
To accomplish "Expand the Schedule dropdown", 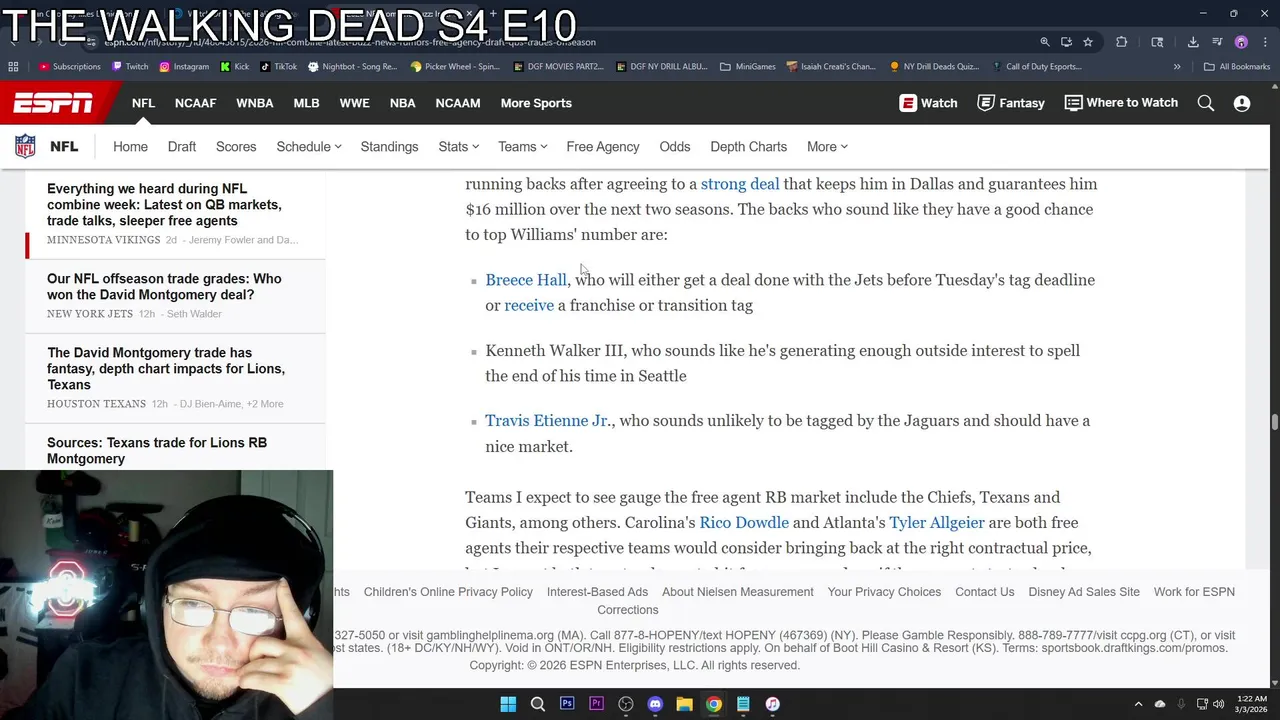I will coord(309,147).
